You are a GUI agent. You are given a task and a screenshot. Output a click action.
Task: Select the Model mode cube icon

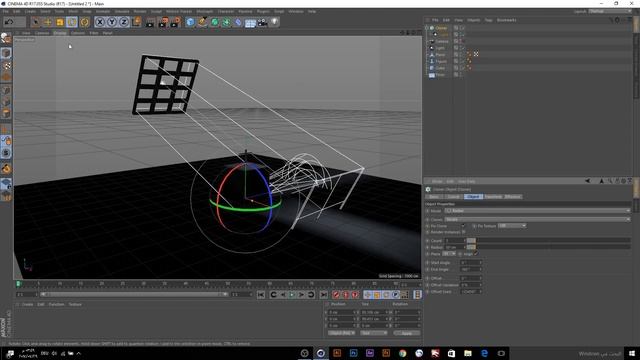coord(6,53)
